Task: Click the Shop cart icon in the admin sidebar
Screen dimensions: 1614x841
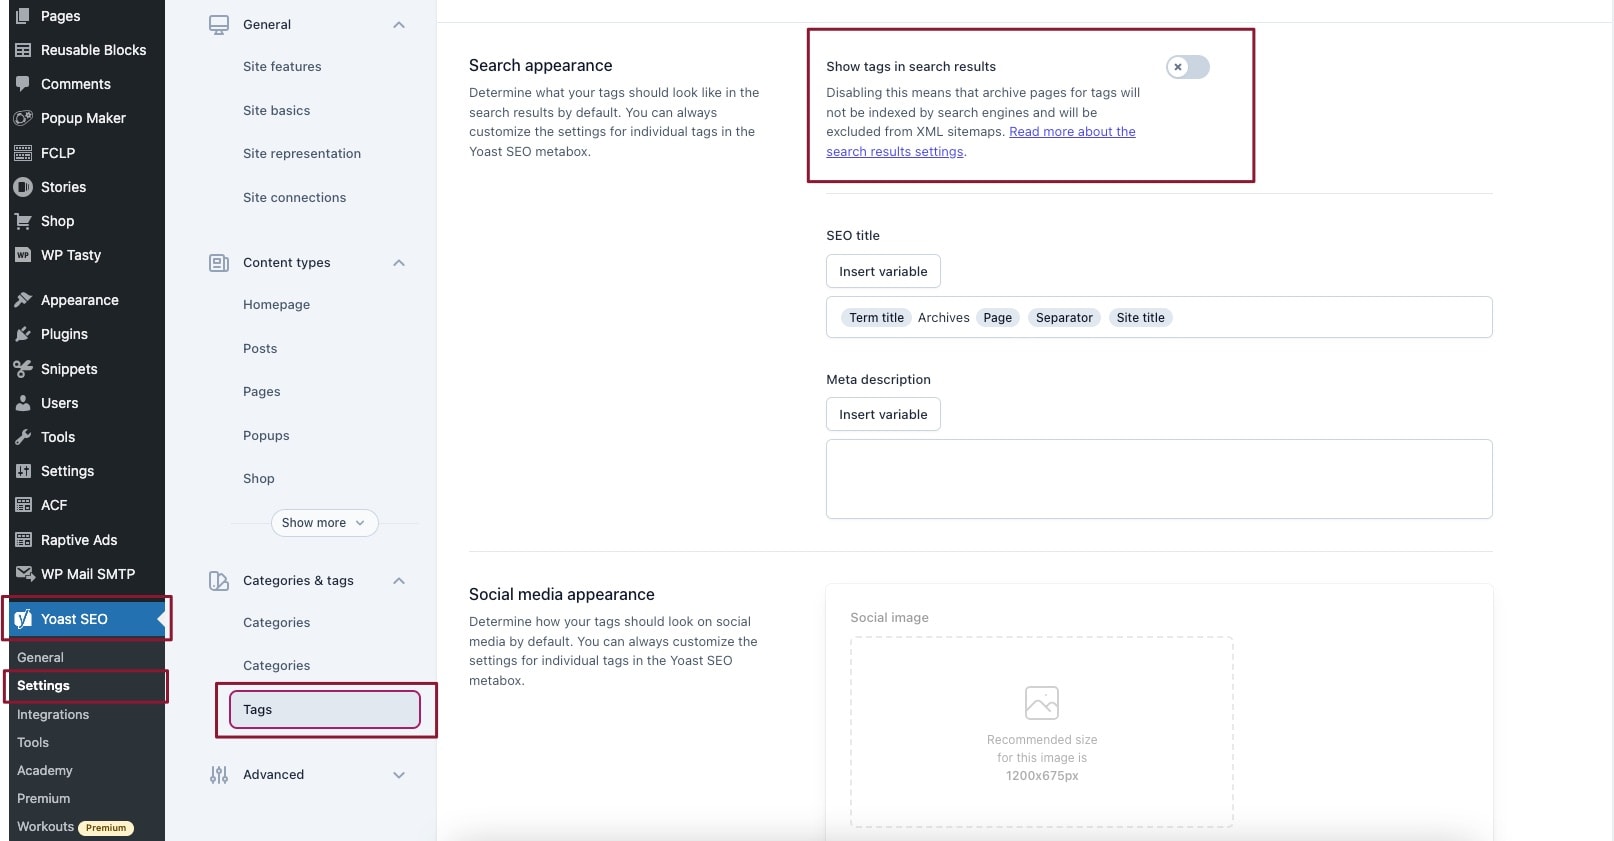Action: (23, 221)
